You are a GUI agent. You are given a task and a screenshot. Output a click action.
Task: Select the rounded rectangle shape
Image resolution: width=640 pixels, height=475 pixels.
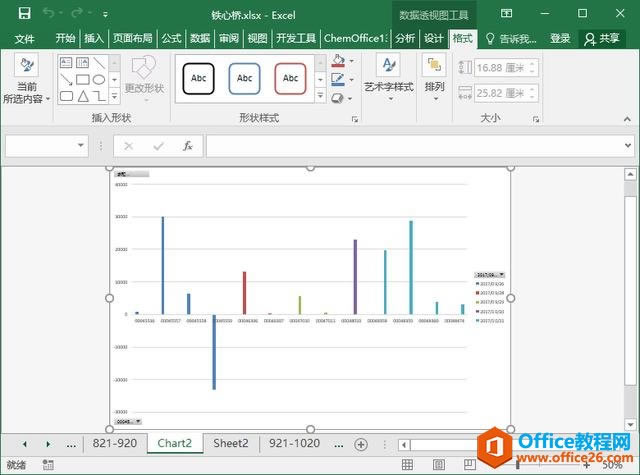click(66, 96)
